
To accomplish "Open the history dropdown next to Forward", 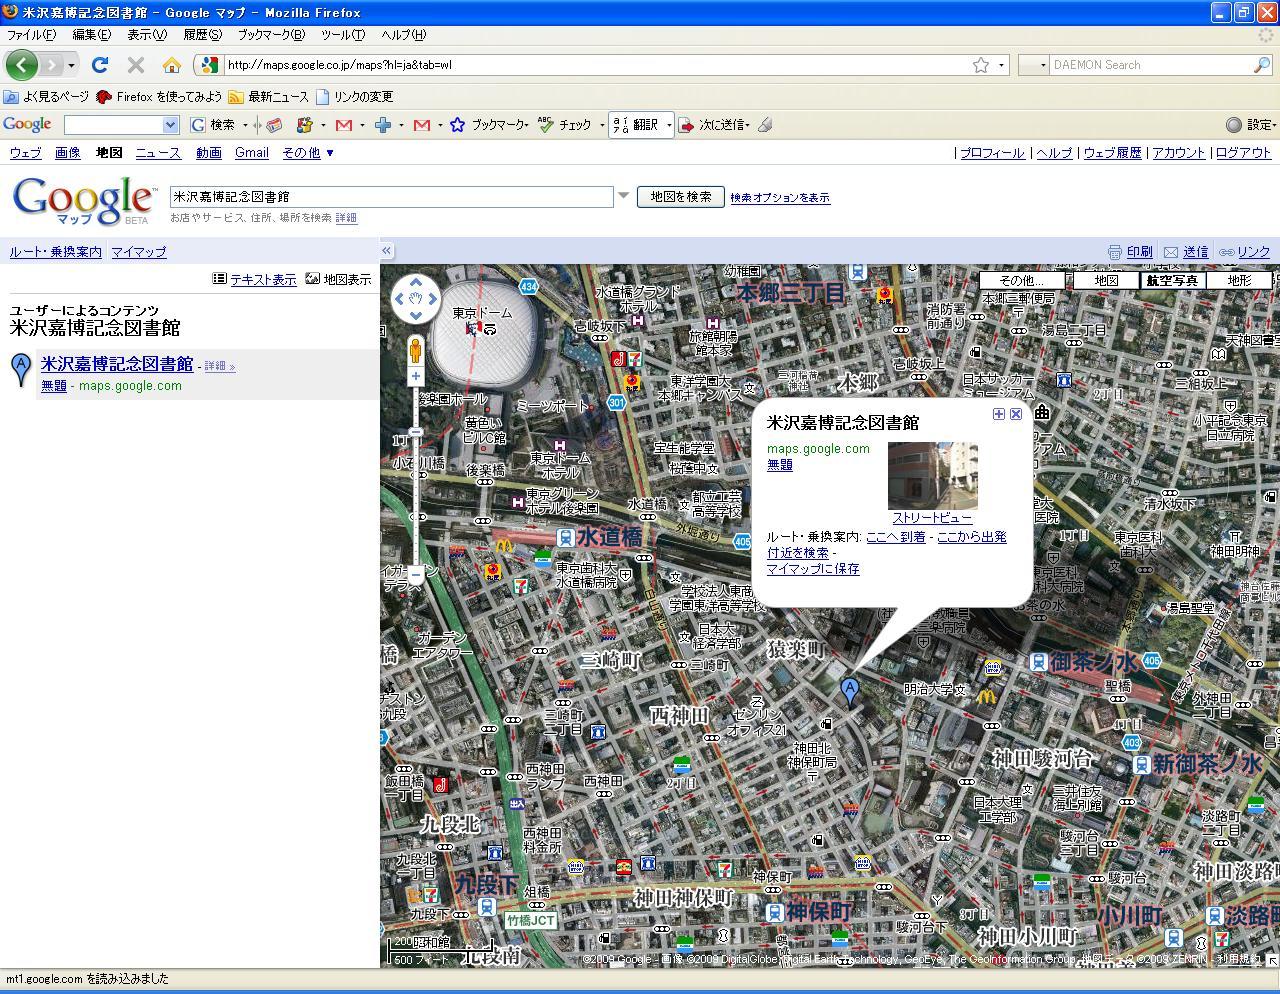I will coord(71,65).
